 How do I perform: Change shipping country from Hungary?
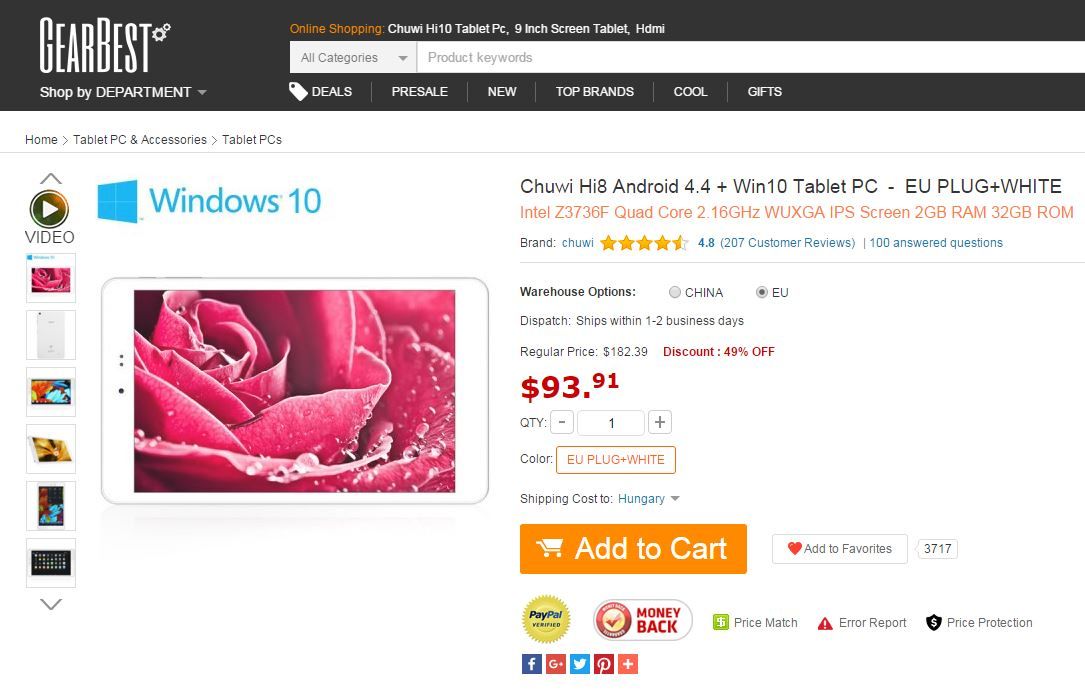648,499
